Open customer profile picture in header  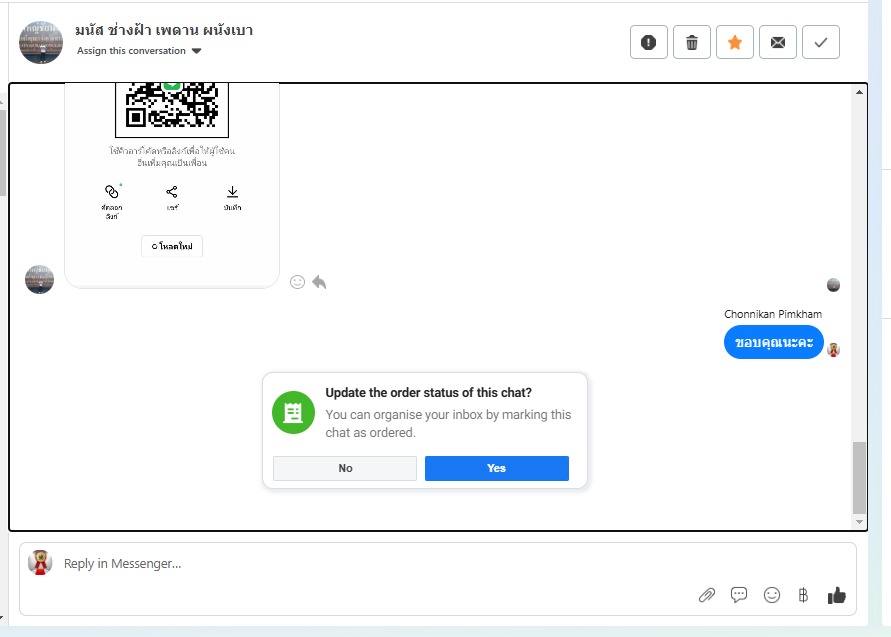(x=41, y=43)
